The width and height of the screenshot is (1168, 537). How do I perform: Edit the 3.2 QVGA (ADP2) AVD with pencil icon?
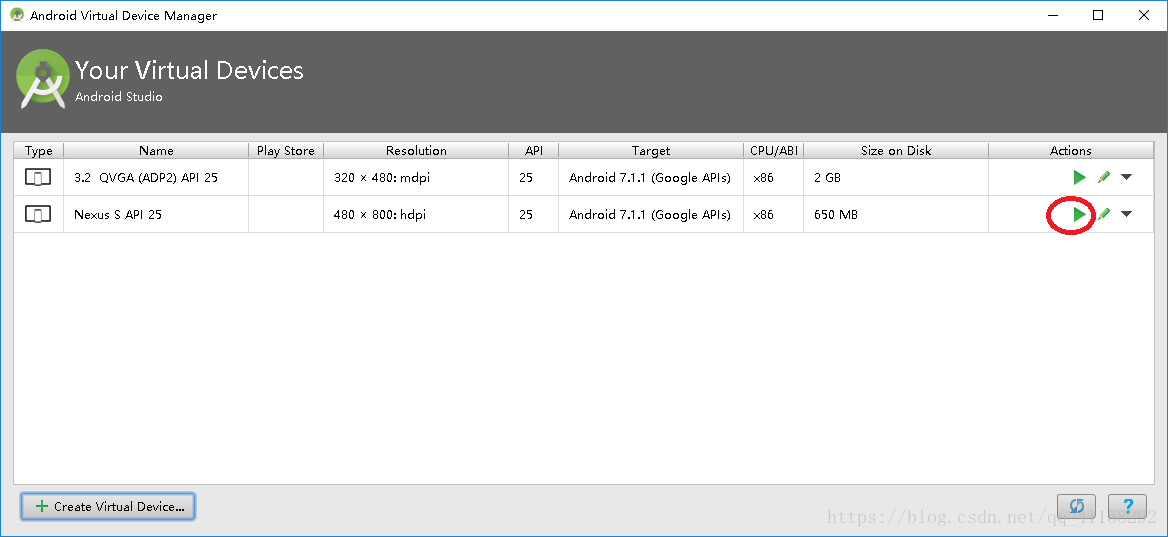(1104, 177)
